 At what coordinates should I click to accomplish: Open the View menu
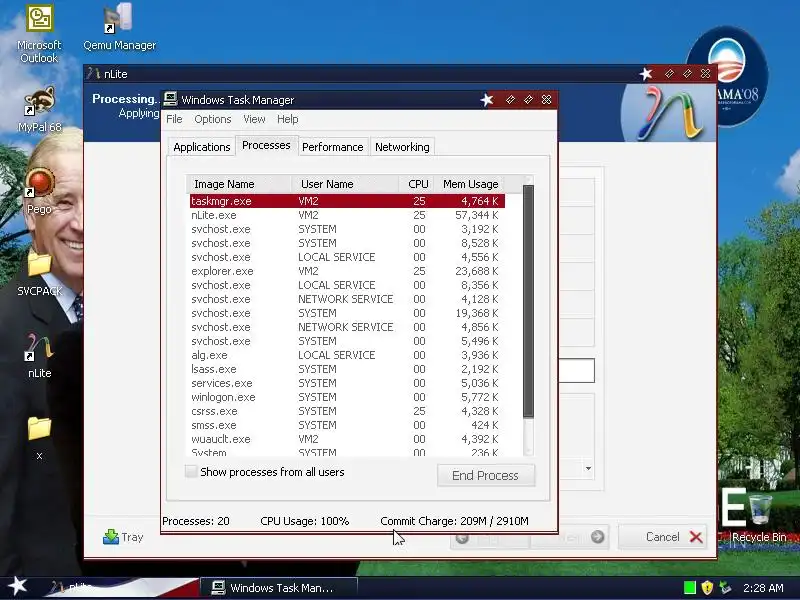(x=254, y=119)
